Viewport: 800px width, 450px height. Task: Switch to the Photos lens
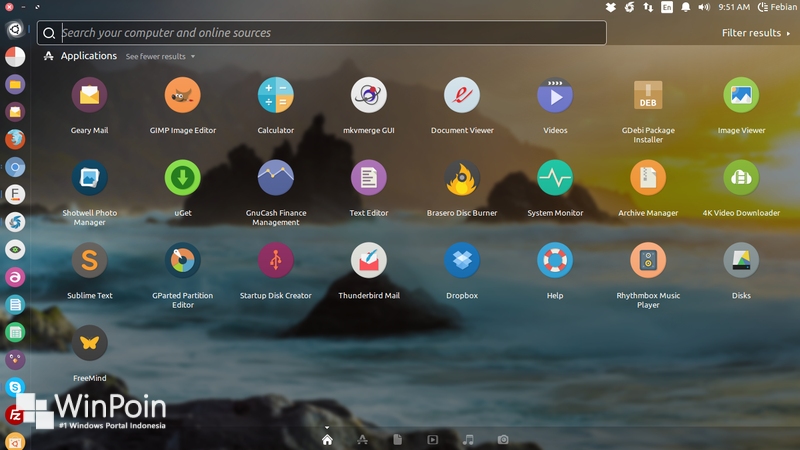(x=503, y=439)
